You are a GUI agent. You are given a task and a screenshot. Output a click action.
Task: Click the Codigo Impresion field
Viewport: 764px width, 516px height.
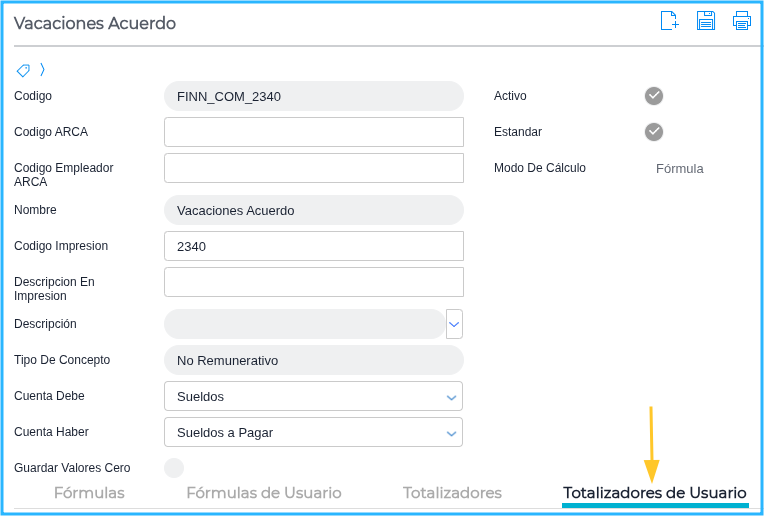click(x=314, y=246)
